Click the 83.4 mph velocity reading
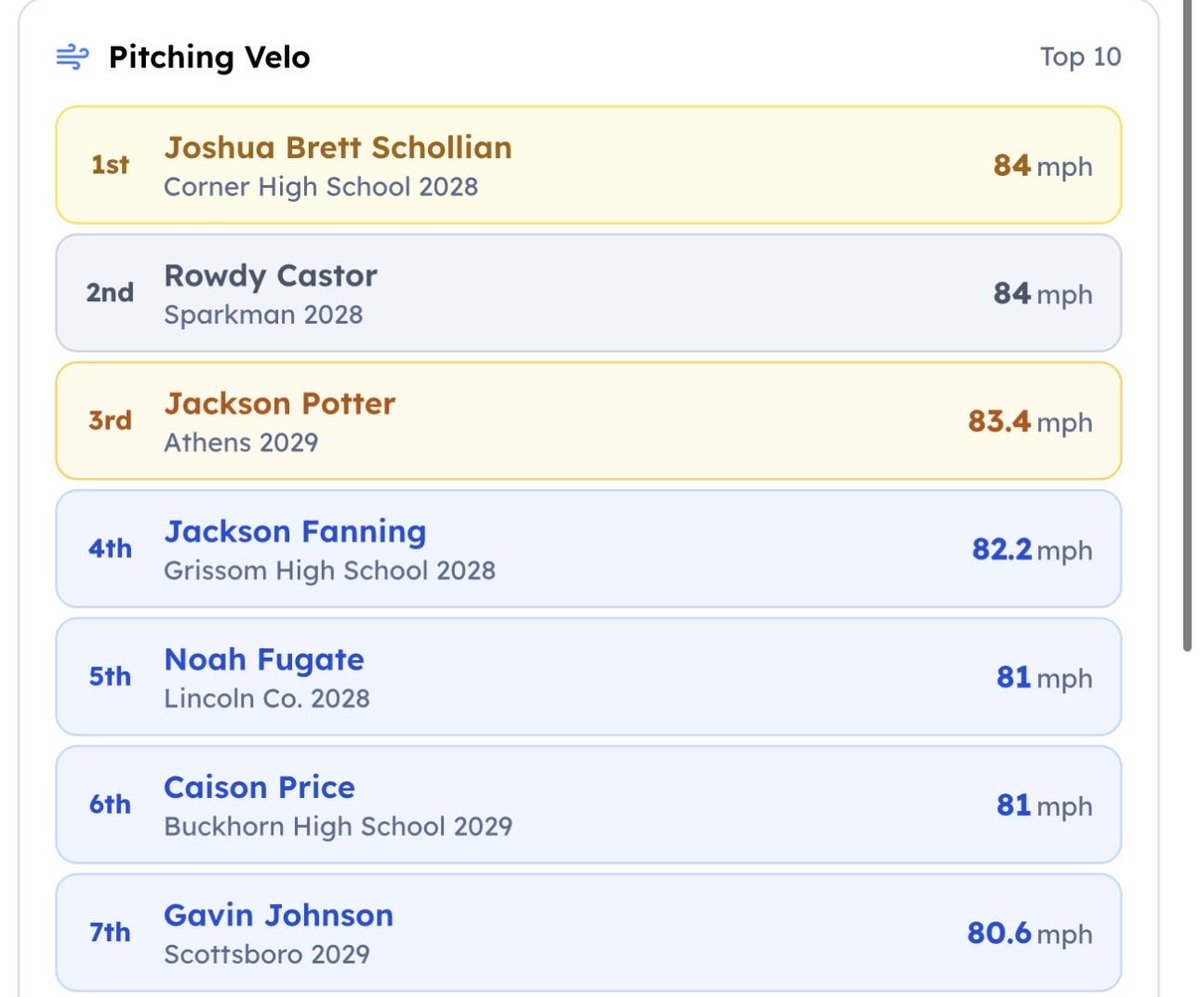The height and width of the screenshot is (997, 1200). (1030, 421)
